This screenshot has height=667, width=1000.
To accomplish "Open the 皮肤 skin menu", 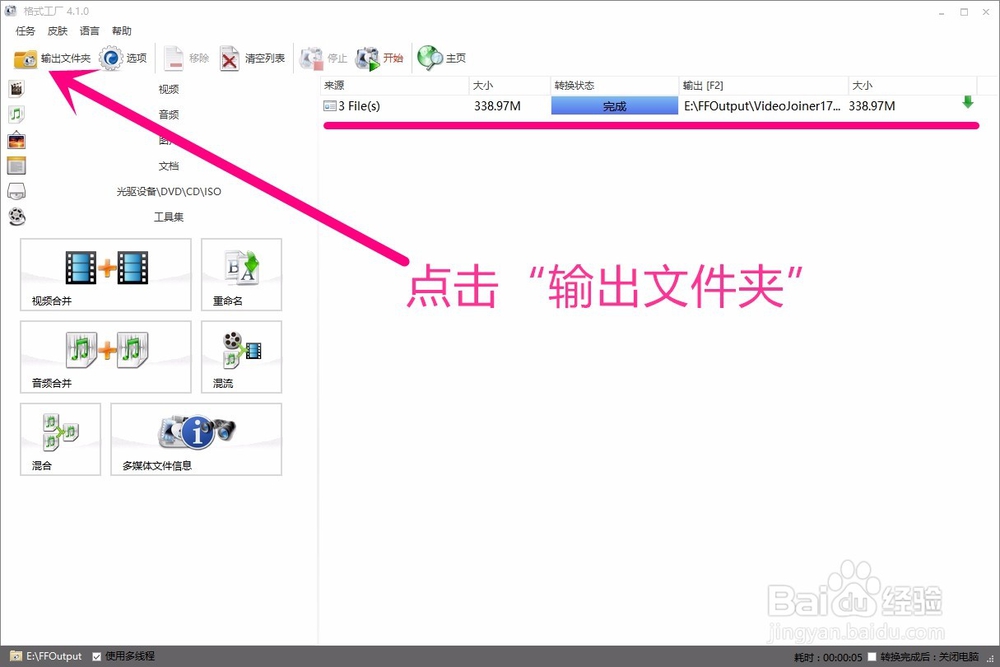I will pos(57,31).
